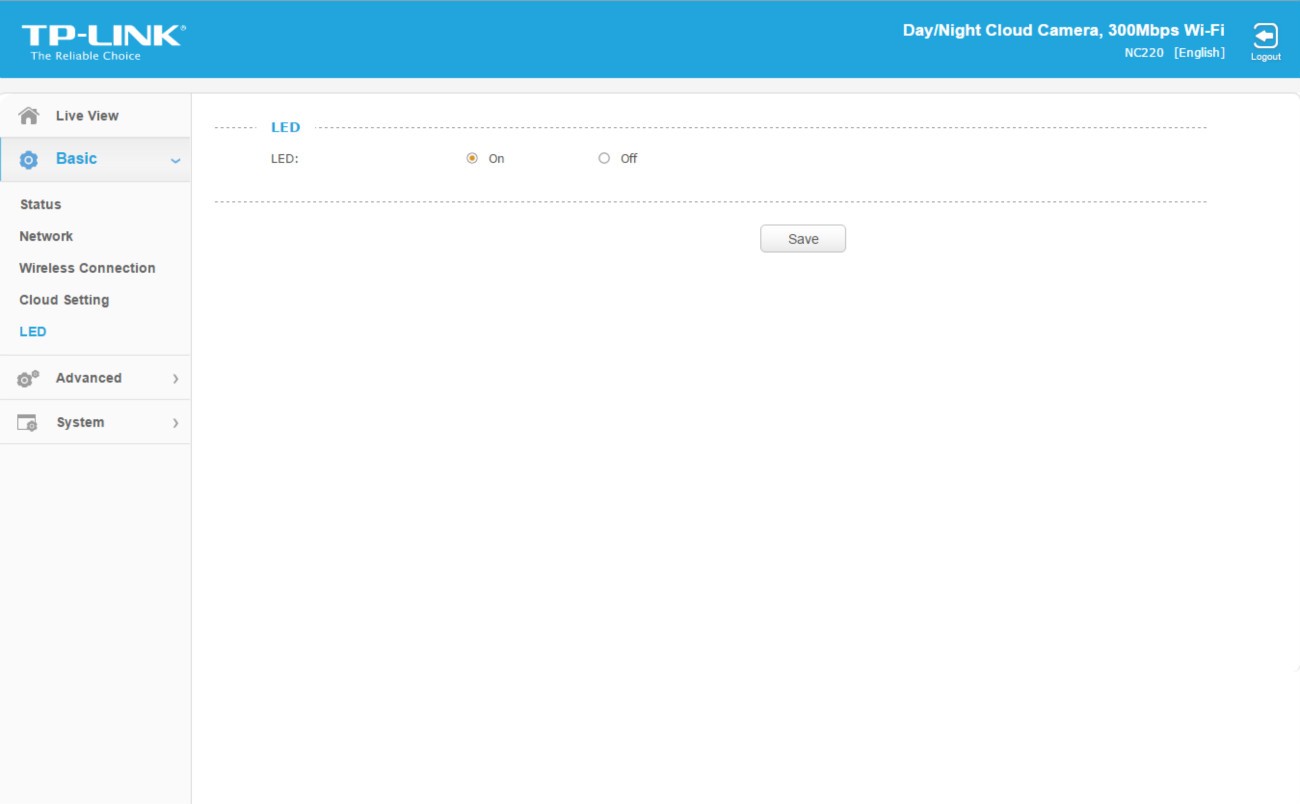Select the LED On radio button
The width and height of the screenshot is (1300, 804).
(472, 158)
